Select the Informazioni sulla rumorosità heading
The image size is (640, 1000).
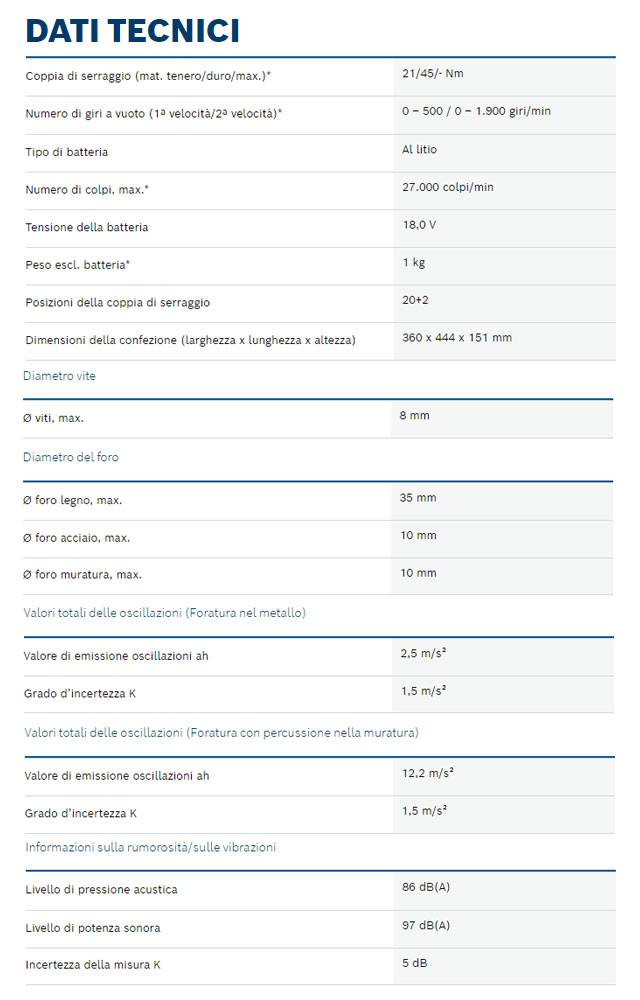point(150,847)
